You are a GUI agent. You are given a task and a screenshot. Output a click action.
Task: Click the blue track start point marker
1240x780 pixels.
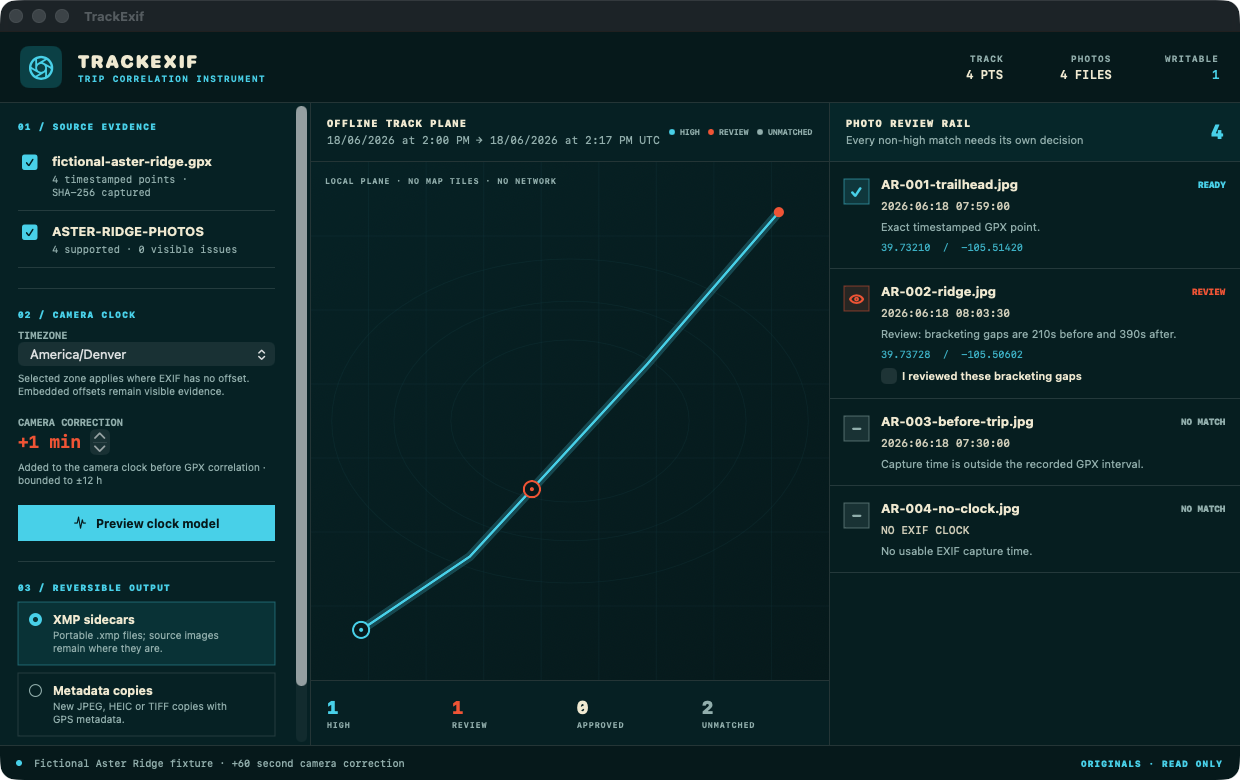361,629
